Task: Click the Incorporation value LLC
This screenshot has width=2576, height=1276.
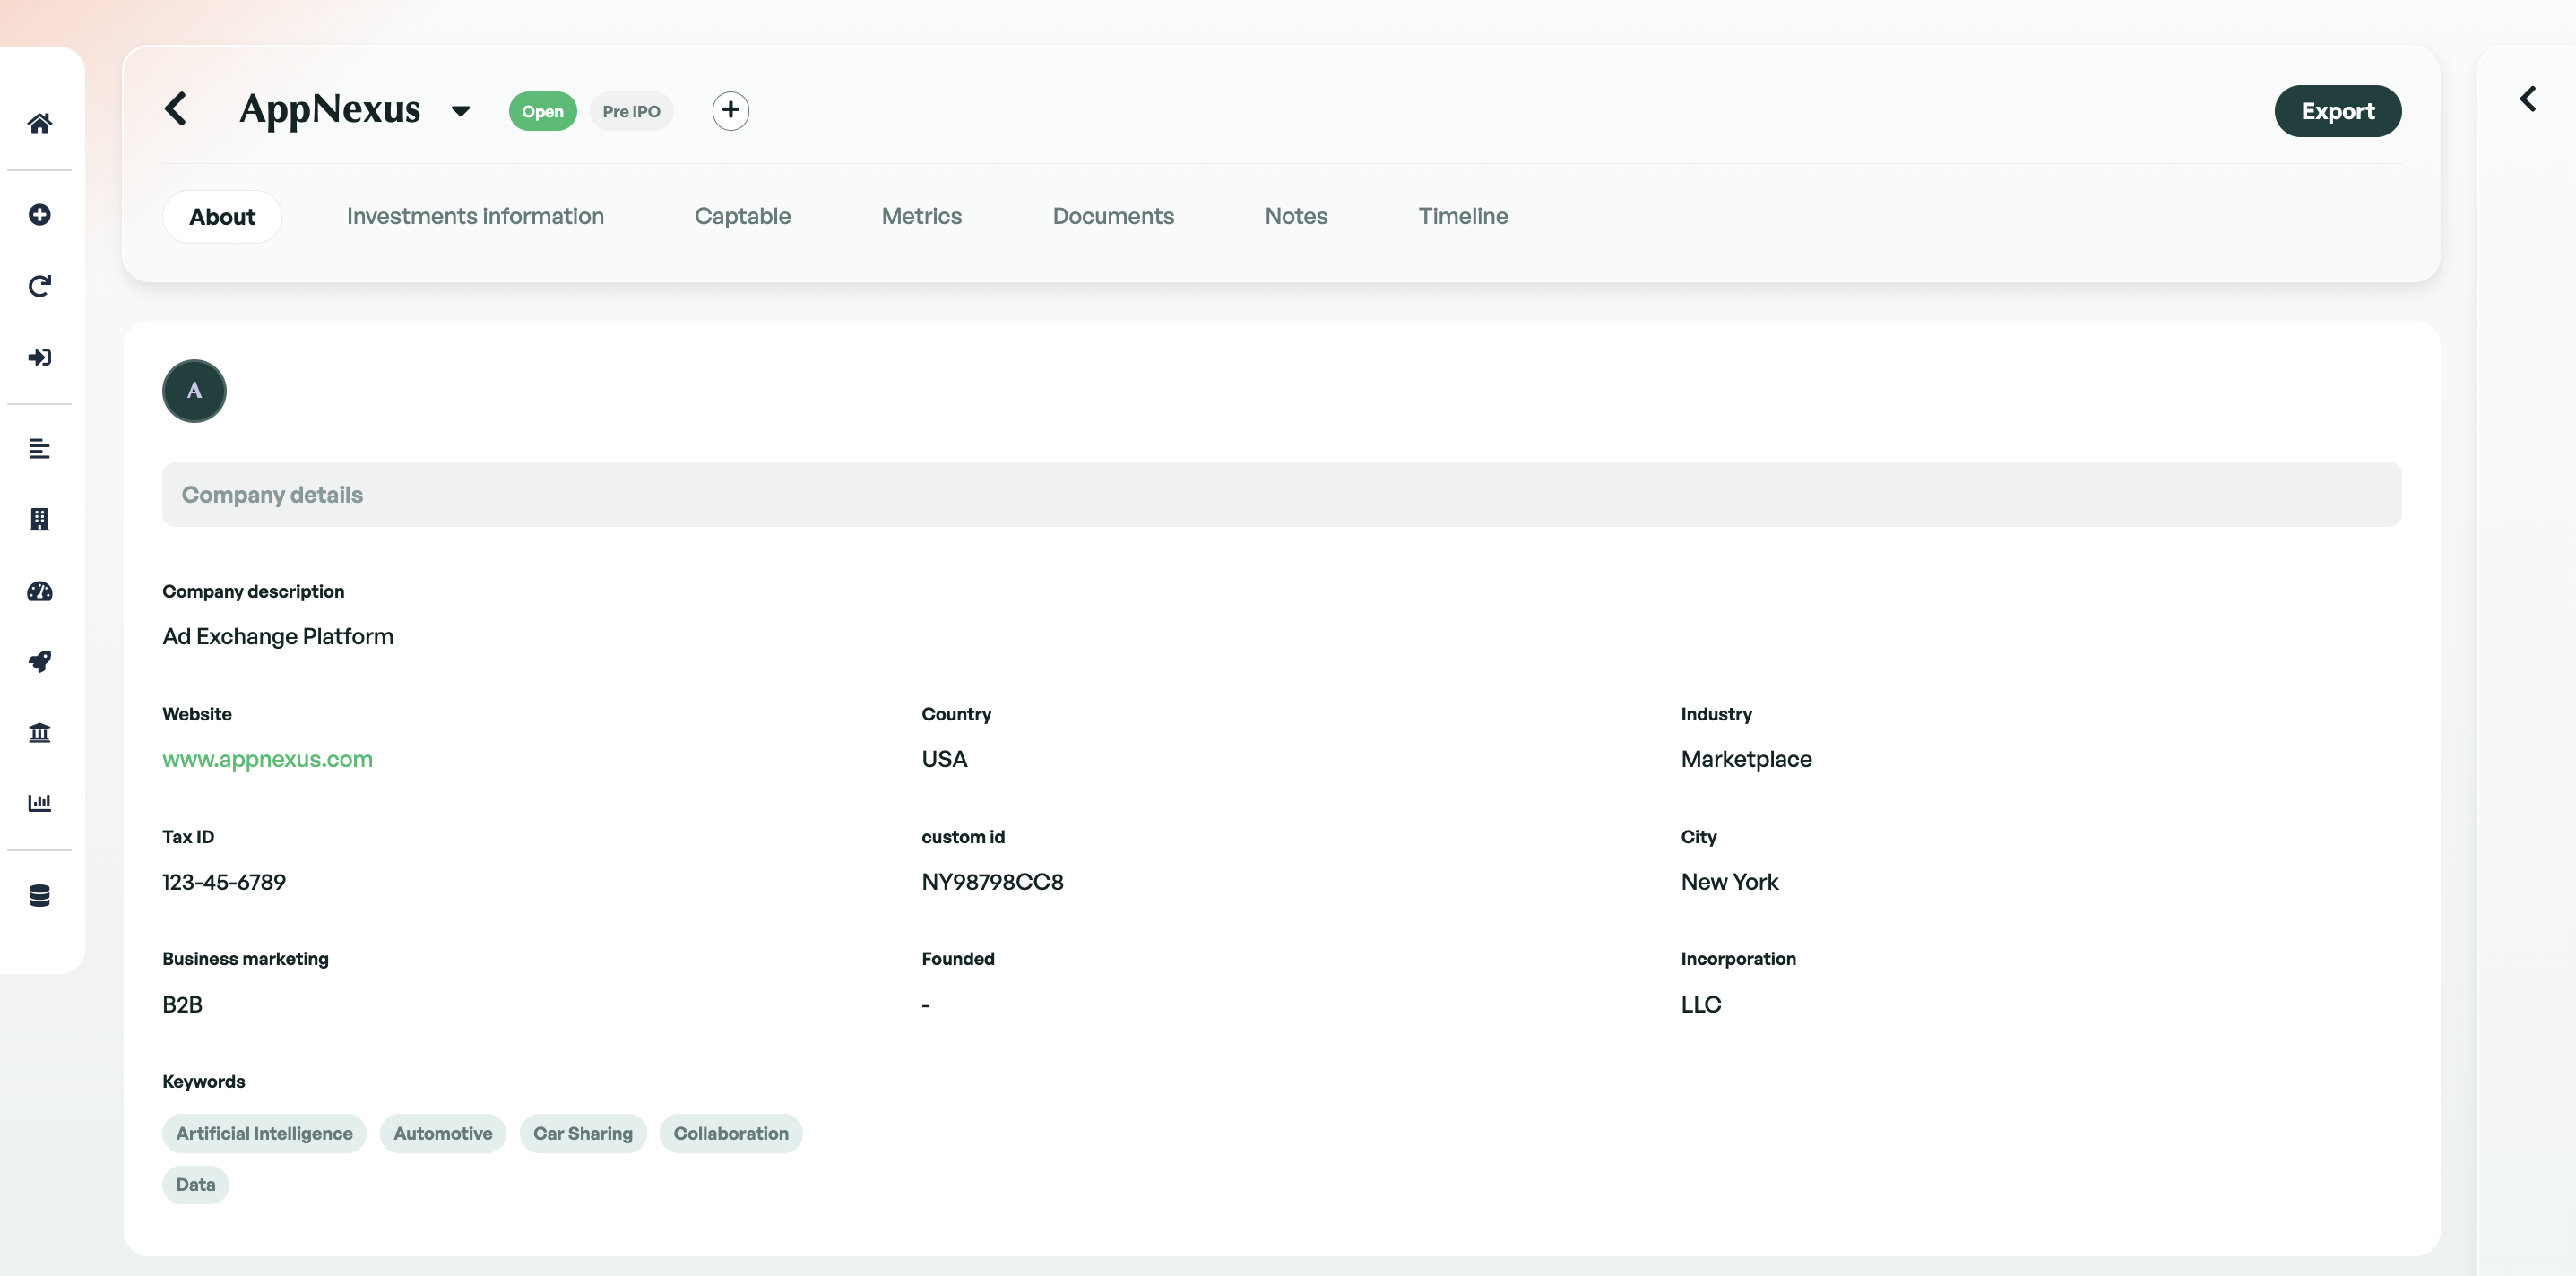Action: (1701, 1004)
